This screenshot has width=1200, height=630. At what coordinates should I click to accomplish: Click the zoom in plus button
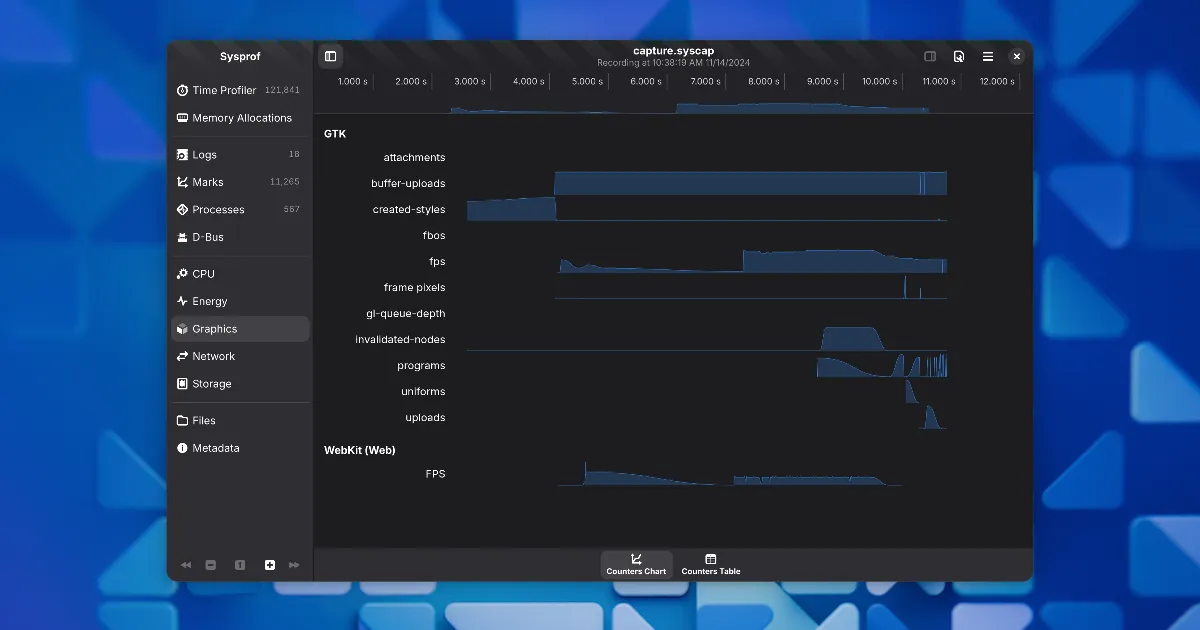pos(270,565)
